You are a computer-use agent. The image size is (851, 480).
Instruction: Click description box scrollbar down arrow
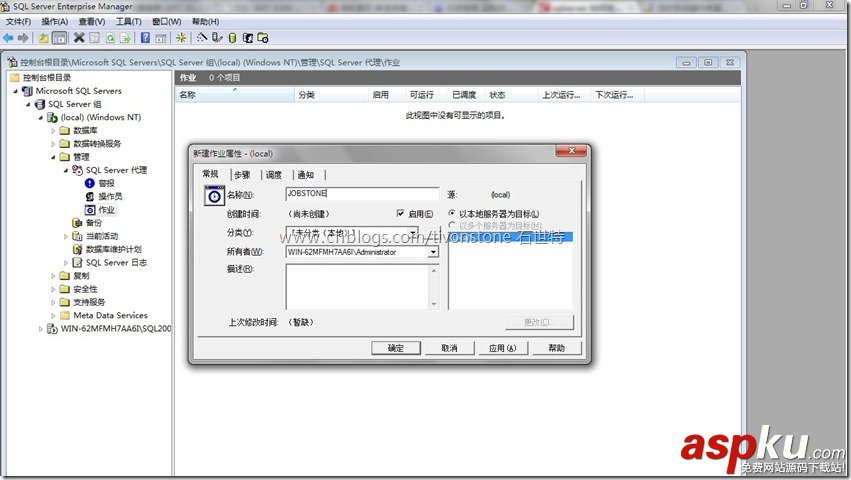pyautogui.click(x=434, y=304)
